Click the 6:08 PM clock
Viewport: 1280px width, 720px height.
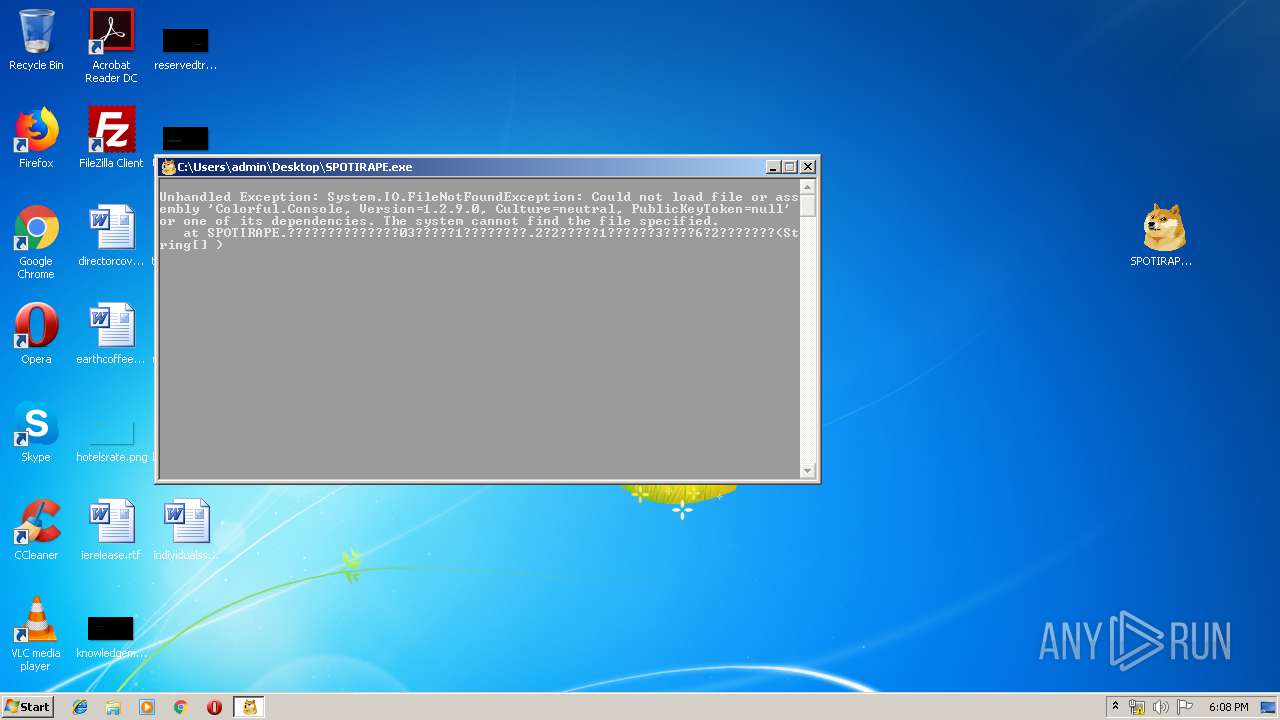tap(1228, 707)
